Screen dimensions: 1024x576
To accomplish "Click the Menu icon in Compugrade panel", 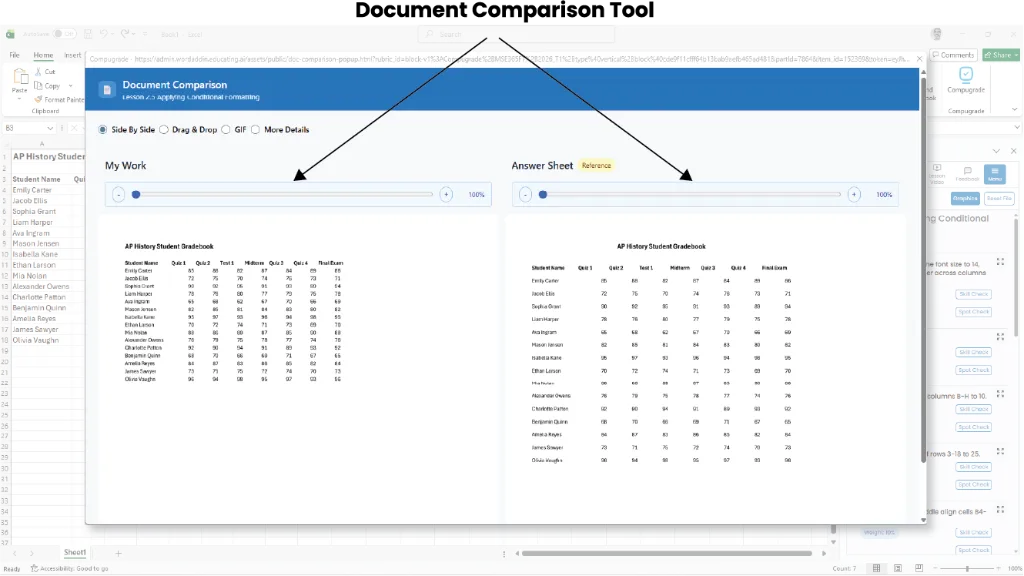I will pyautogui.click(x=995, y=174).
